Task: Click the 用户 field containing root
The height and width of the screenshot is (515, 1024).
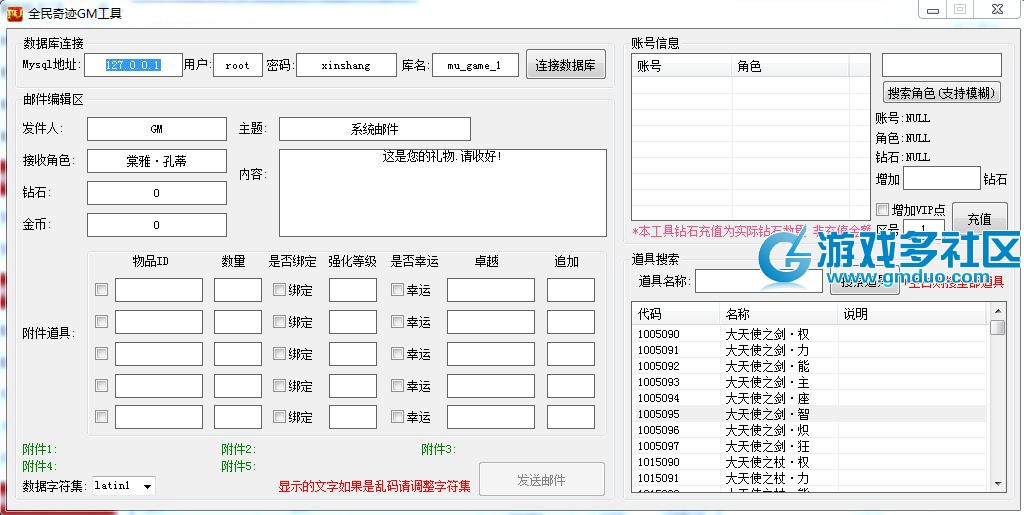Action: coord(238,65)
